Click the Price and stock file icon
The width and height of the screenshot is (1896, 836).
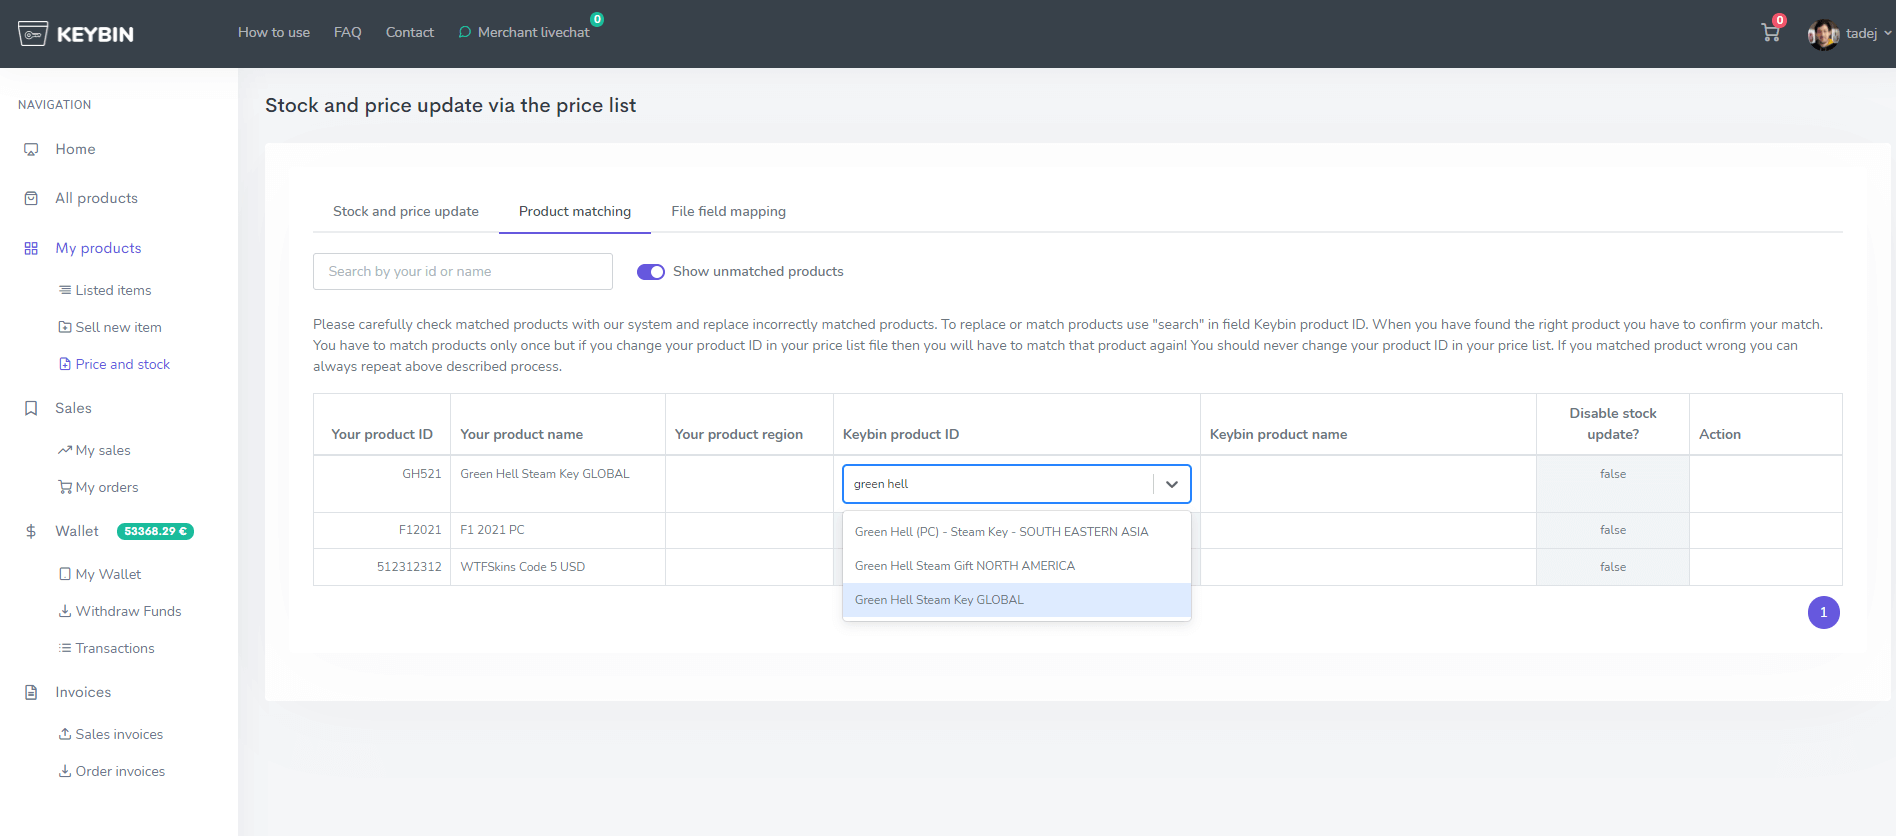(65, 364)
